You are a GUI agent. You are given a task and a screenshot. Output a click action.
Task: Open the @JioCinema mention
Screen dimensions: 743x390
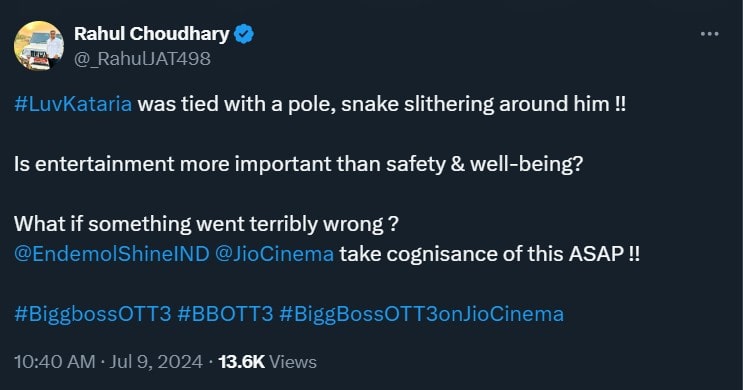(x=274, y=254)
